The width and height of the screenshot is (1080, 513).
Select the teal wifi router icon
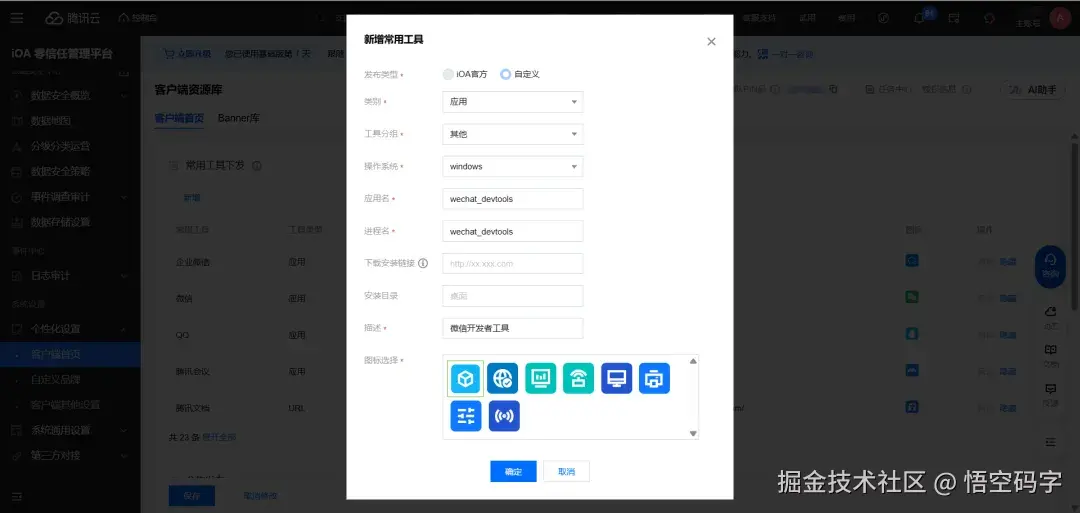579,379
